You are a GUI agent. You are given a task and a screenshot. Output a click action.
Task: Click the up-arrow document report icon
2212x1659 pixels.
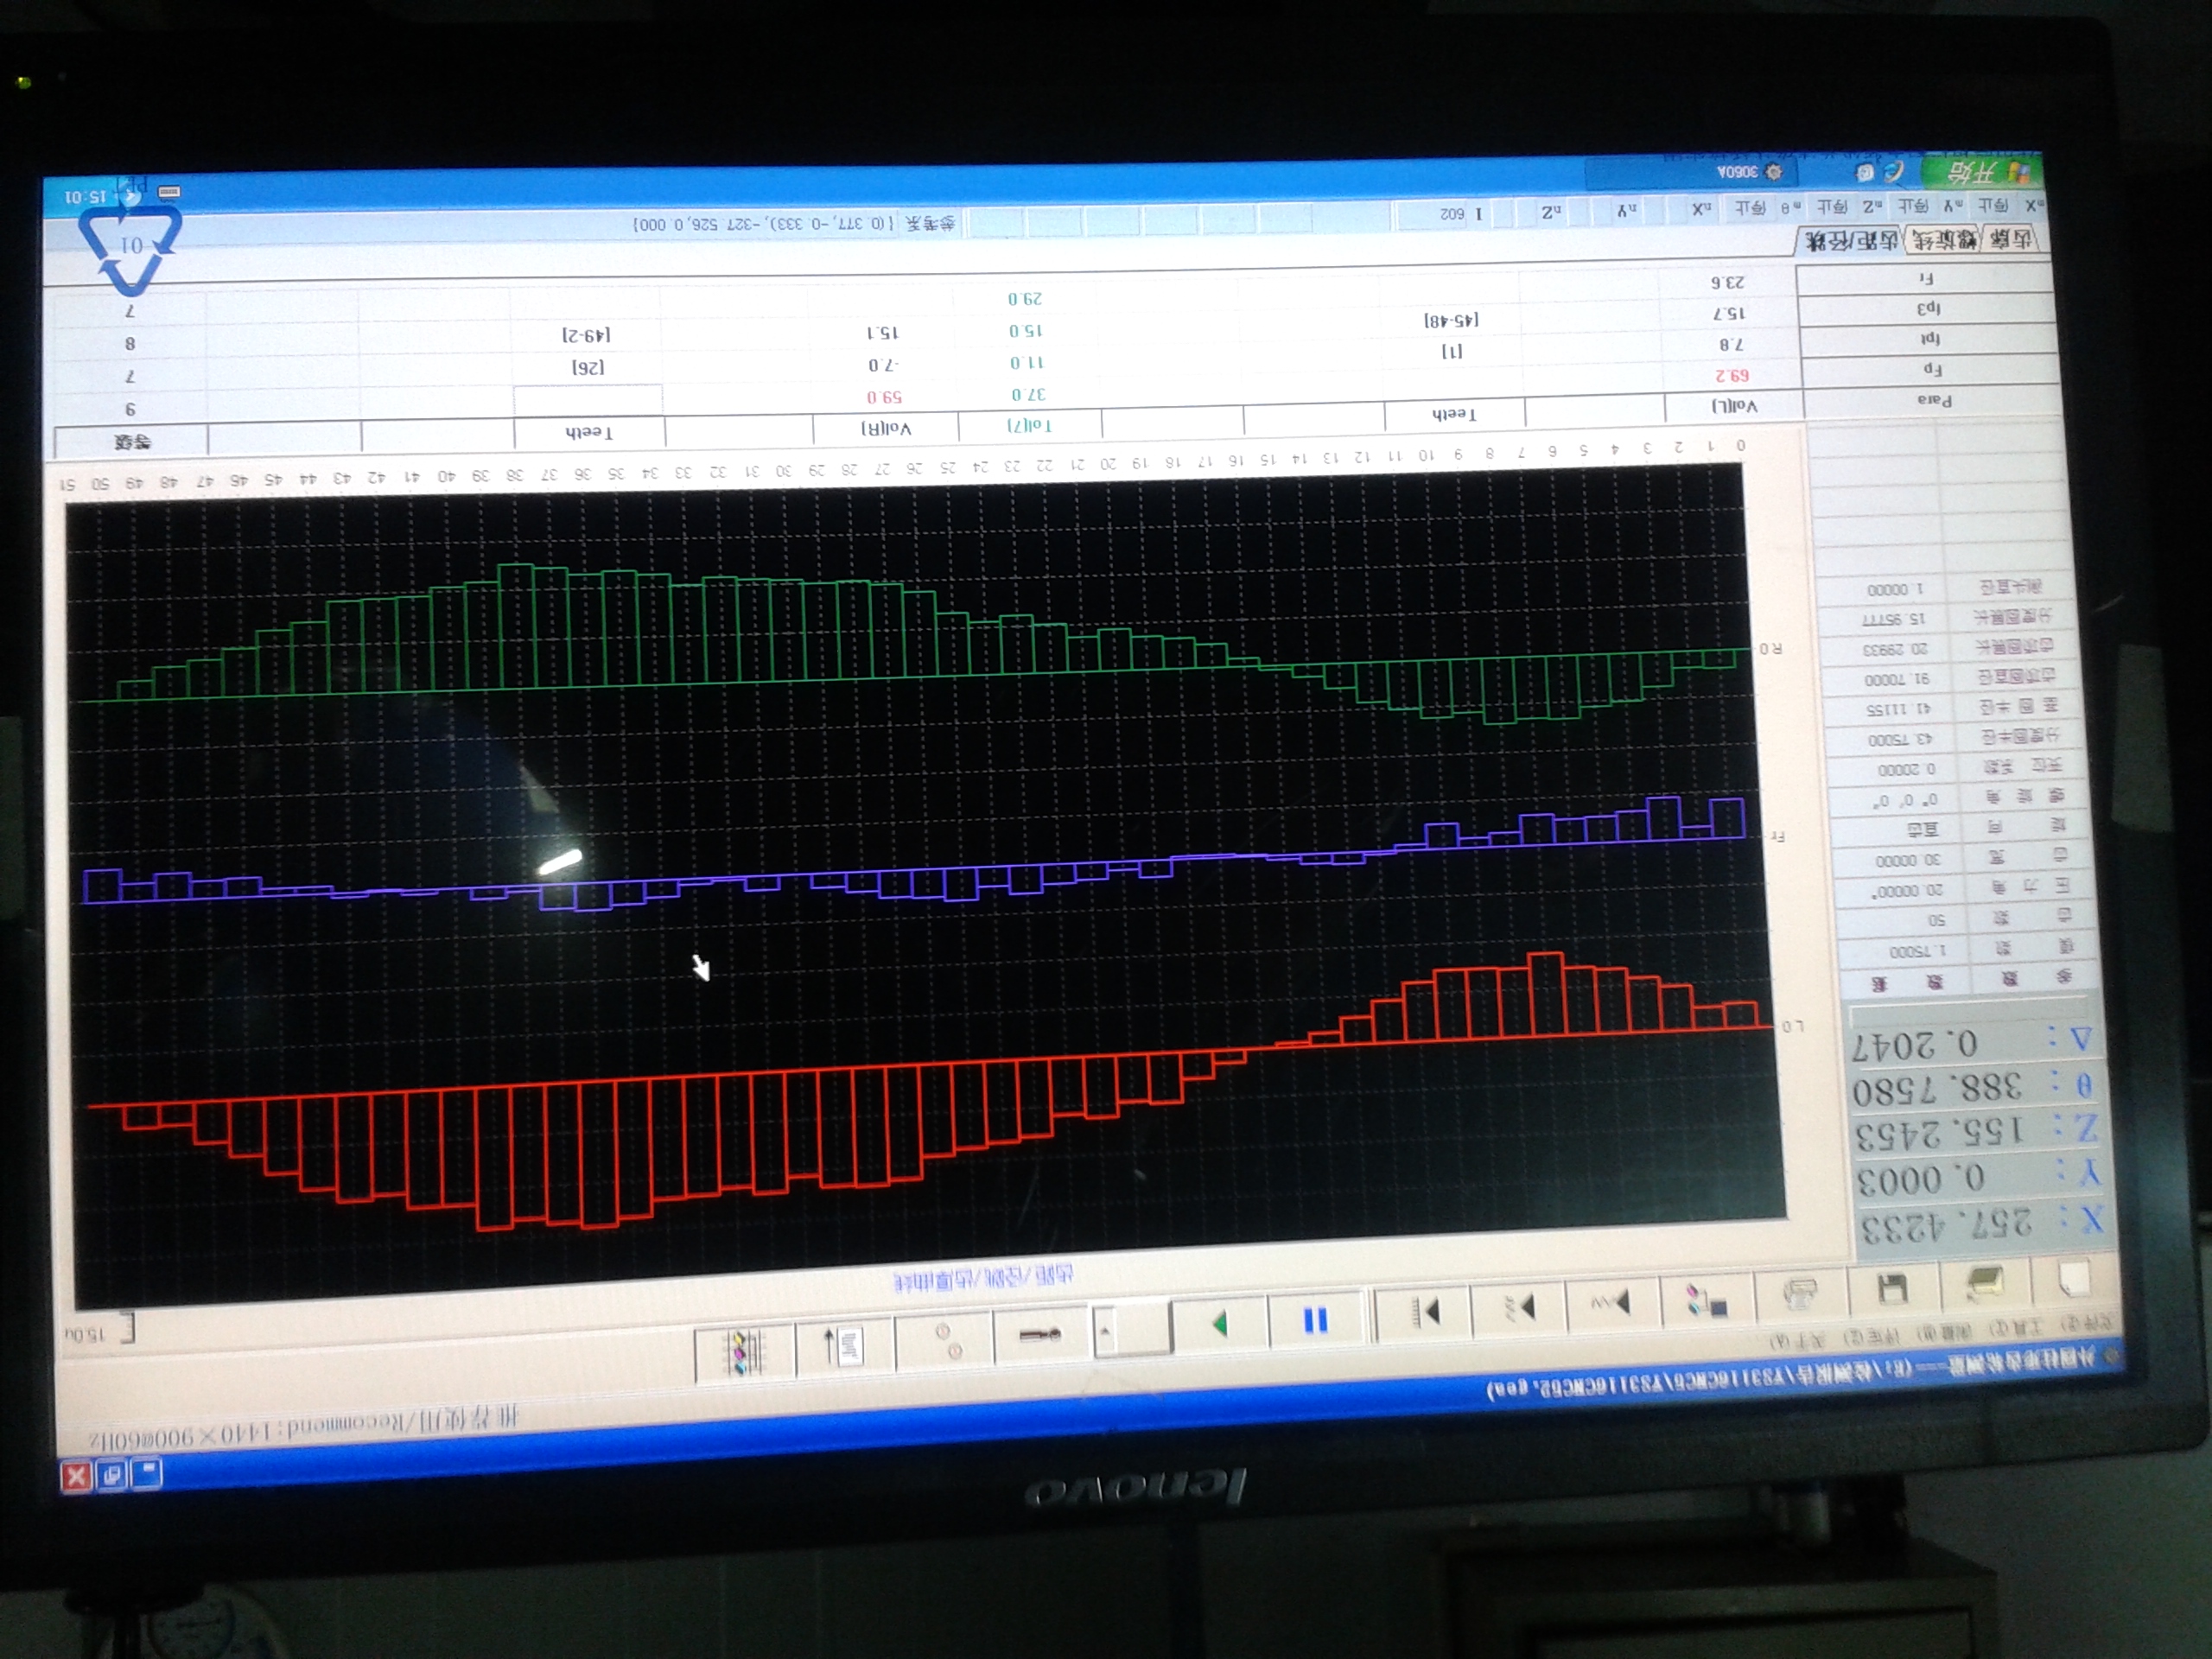(845, 1345)
